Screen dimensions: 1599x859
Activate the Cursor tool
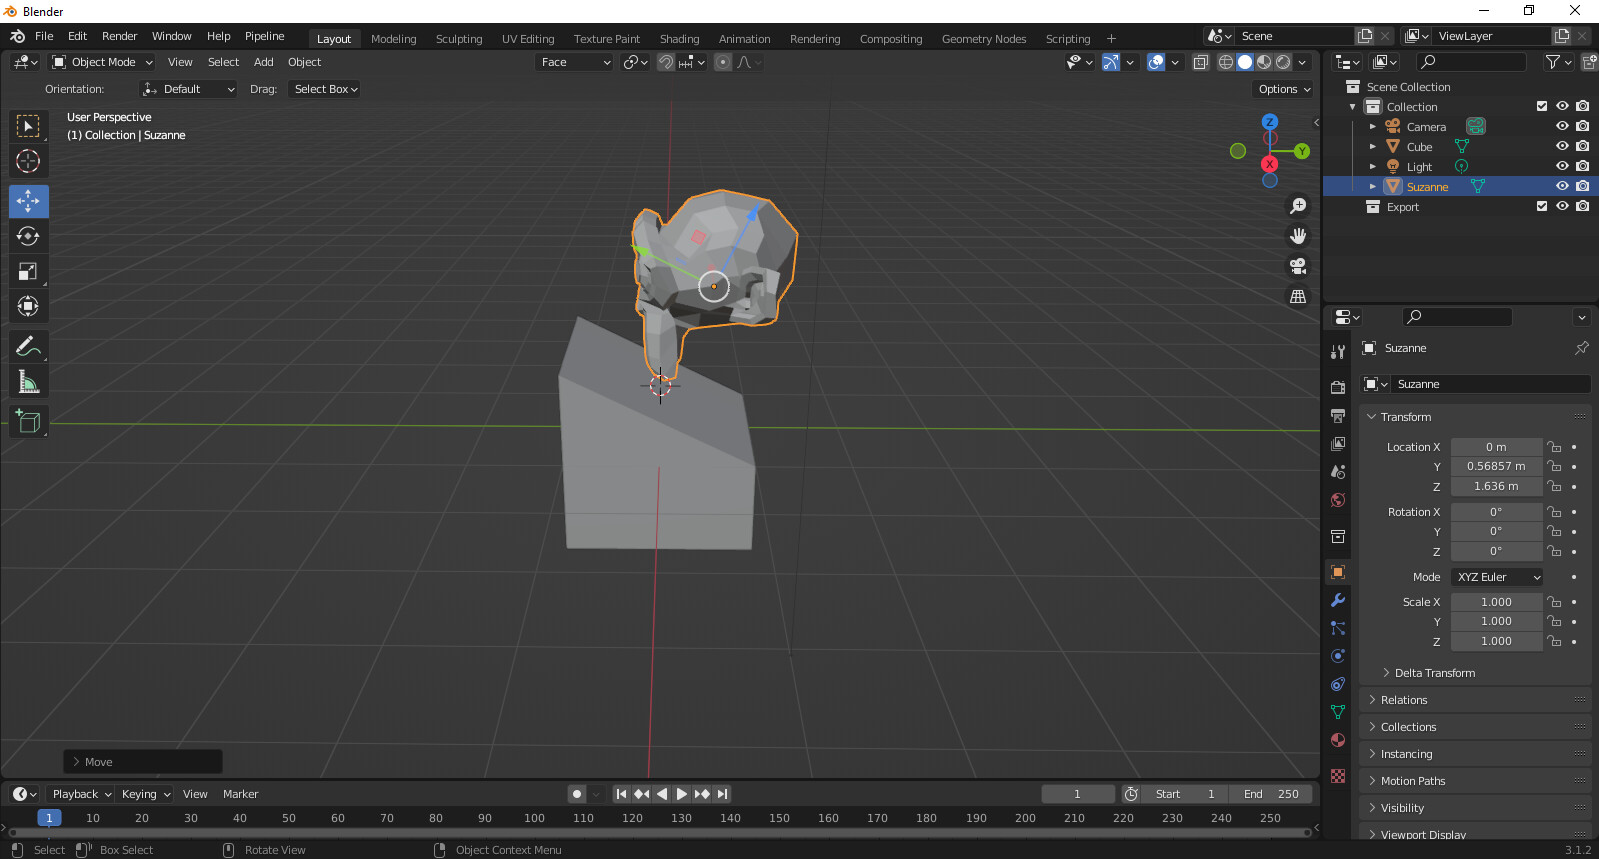point(28,161)
